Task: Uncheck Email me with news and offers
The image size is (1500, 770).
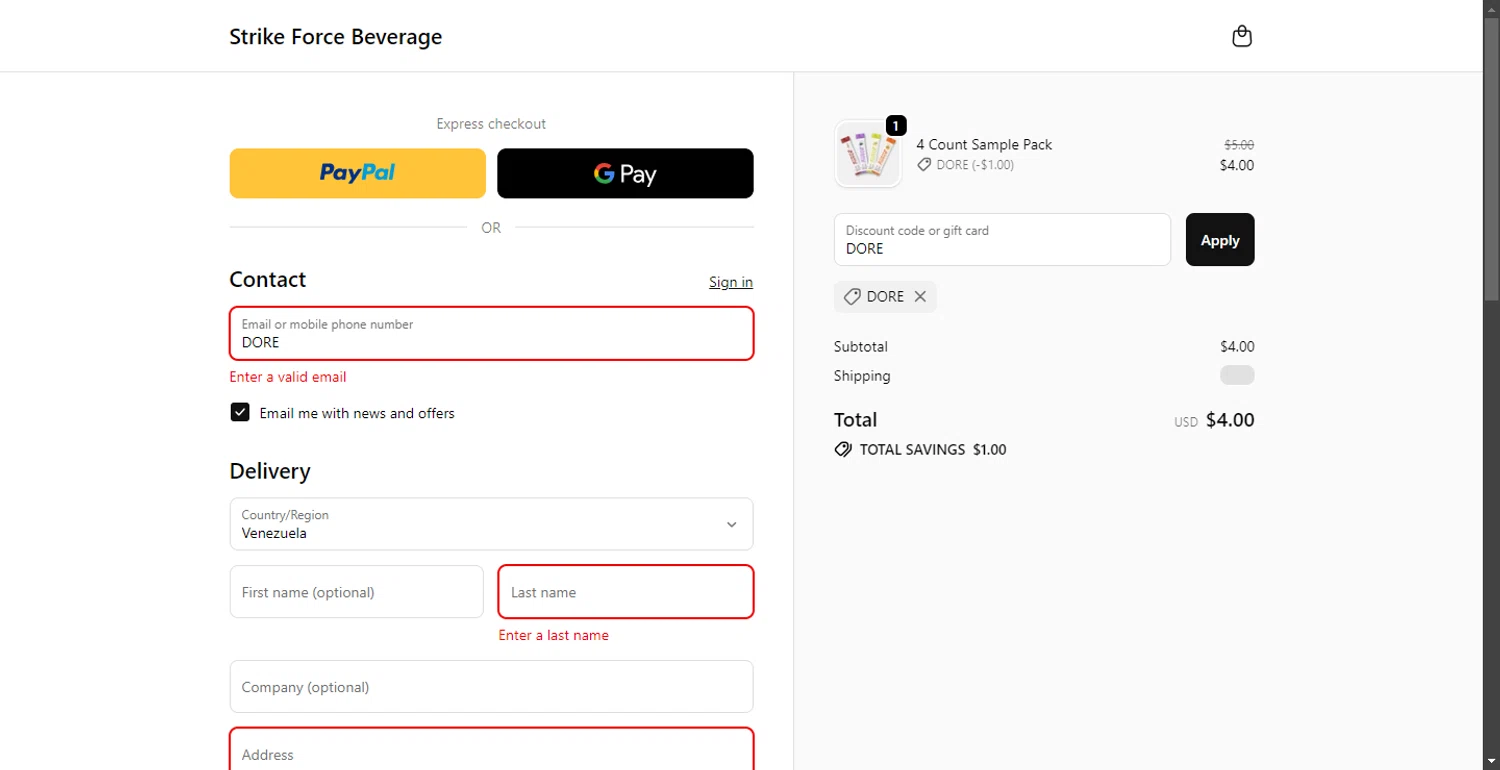Action: click(x=240, y=413)
